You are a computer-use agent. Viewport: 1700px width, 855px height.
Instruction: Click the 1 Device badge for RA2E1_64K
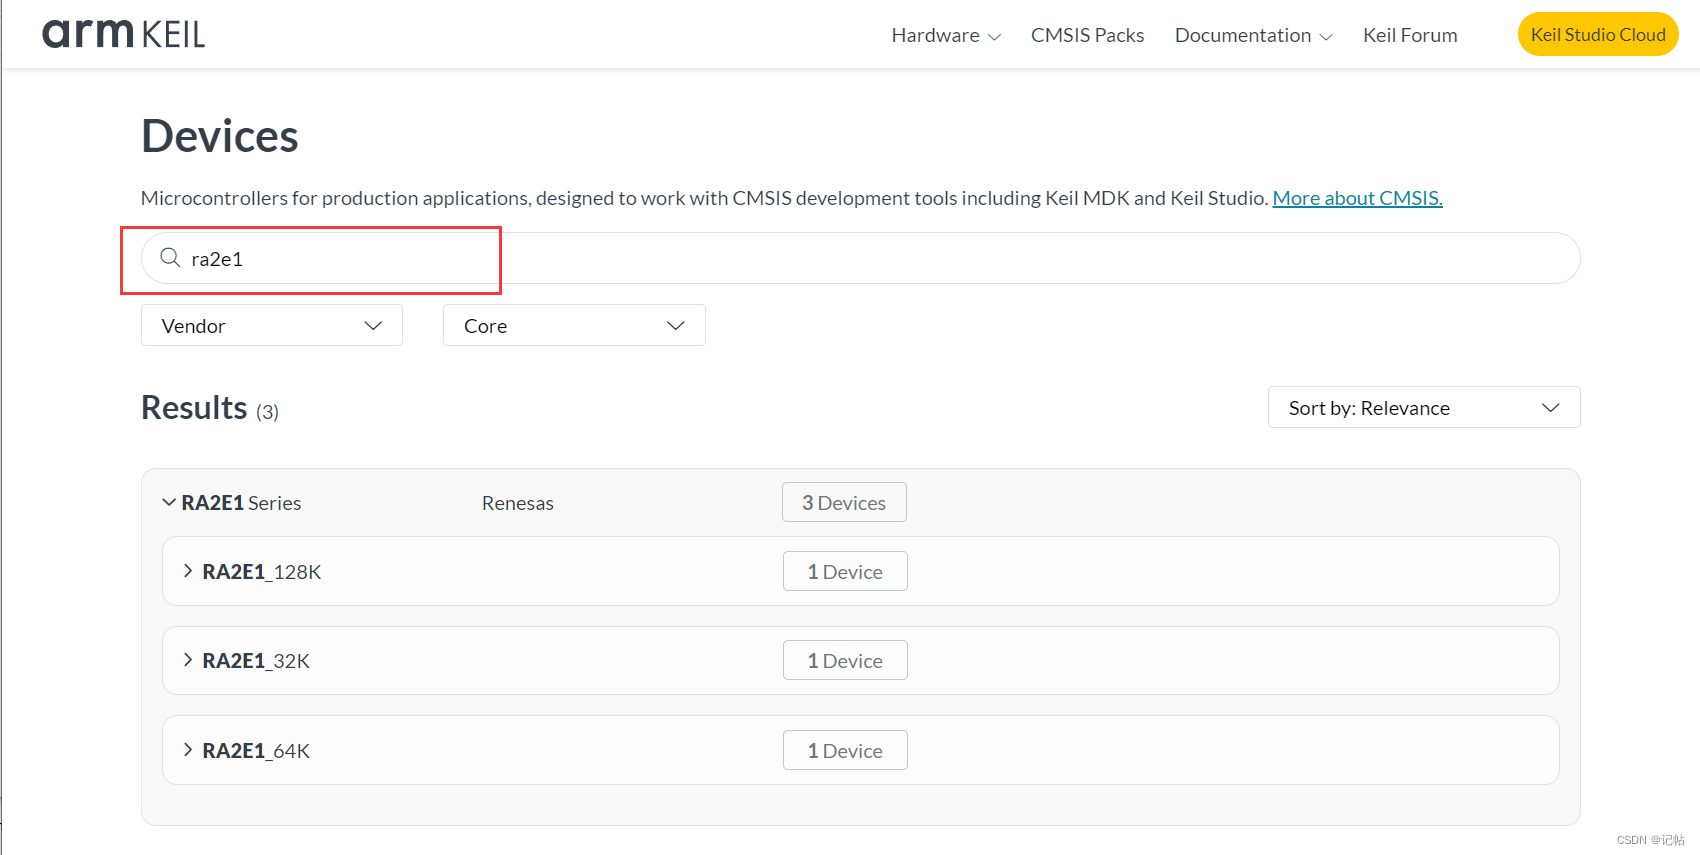point(845,750)
